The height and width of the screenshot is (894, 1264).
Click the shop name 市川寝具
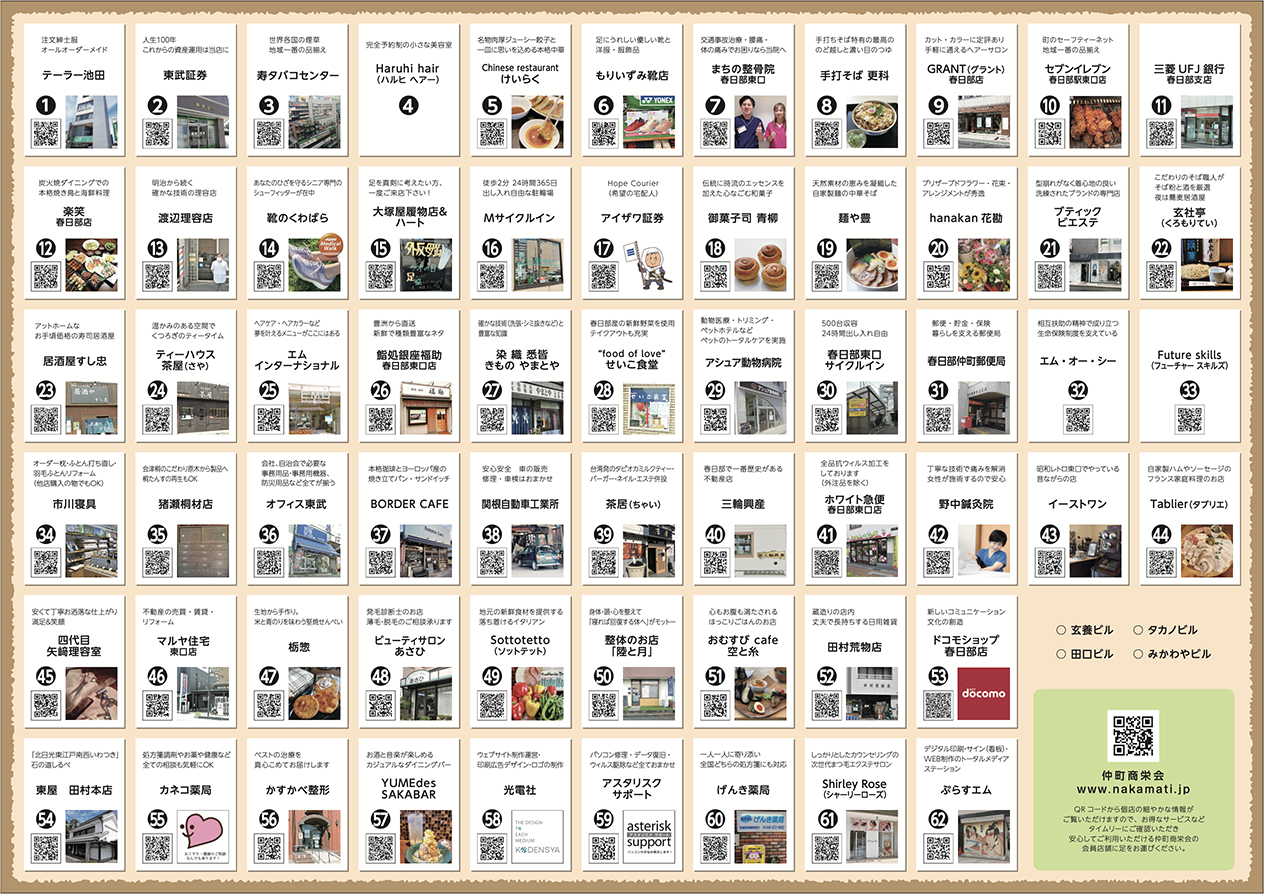[x=73, y=504]
